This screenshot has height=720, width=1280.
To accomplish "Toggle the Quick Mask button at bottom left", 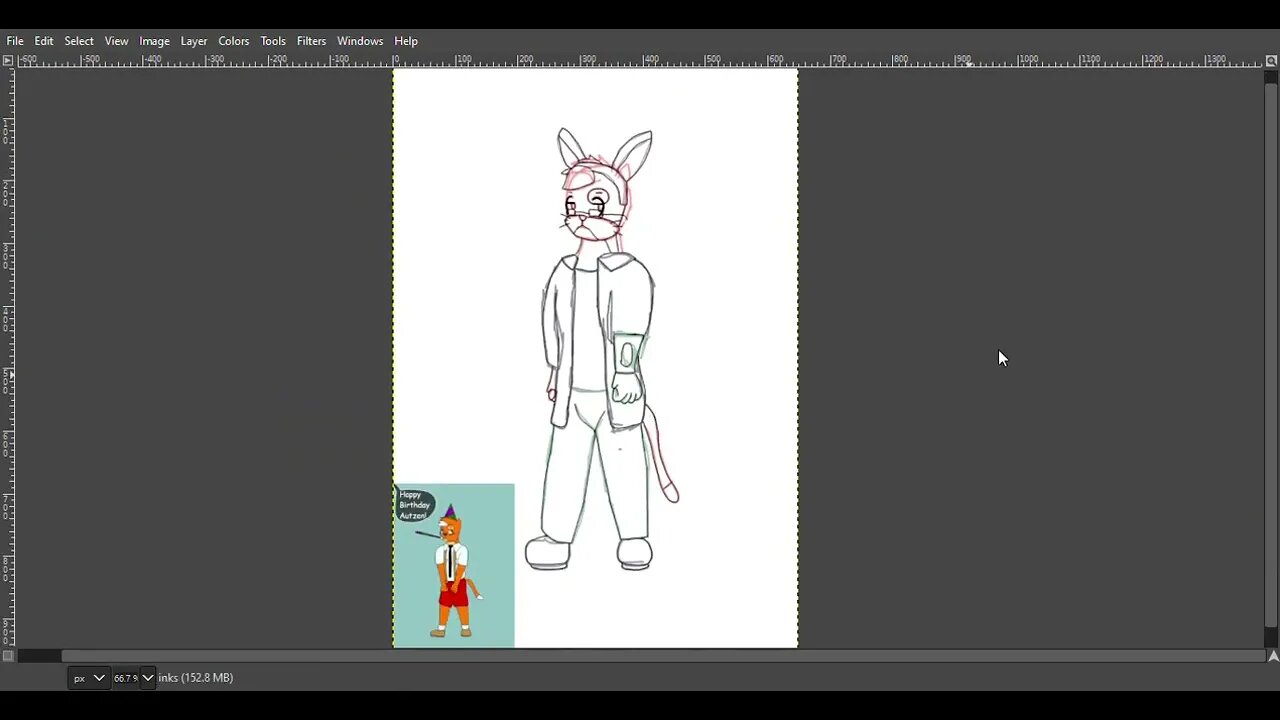I will coord(8,656).
